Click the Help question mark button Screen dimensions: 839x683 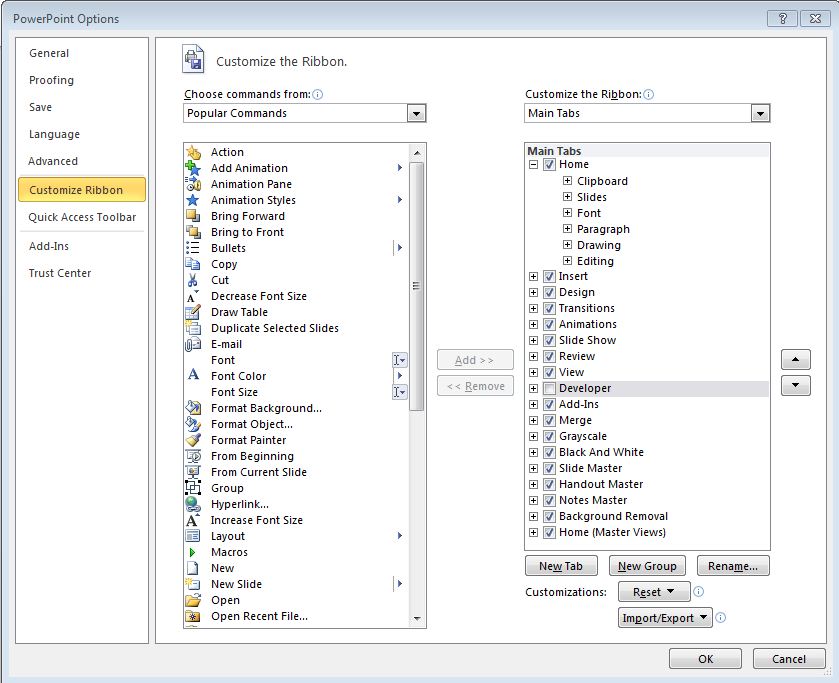point(783,19)
